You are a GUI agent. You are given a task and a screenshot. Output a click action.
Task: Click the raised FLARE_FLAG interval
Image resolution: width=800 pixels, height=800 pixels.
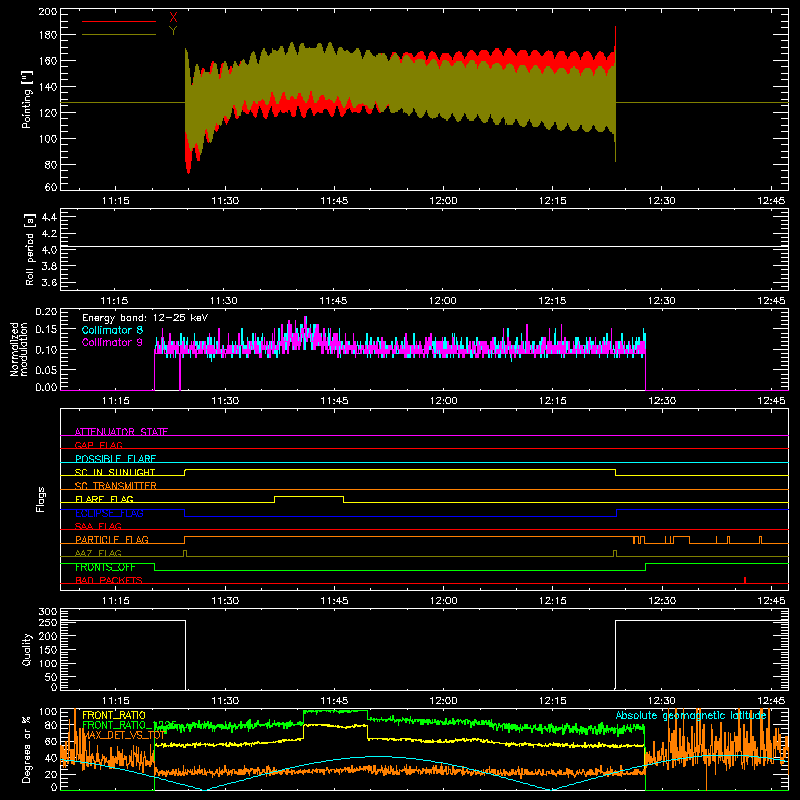(309, 496)
